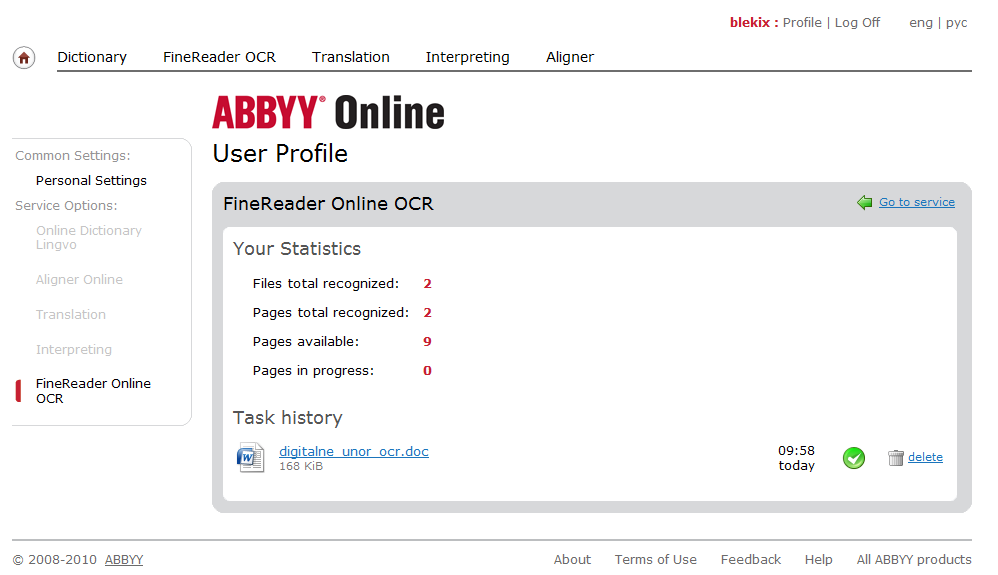Click the Pages total recognized label
This screenshot has height=575, width=998.
click(331, 313)
